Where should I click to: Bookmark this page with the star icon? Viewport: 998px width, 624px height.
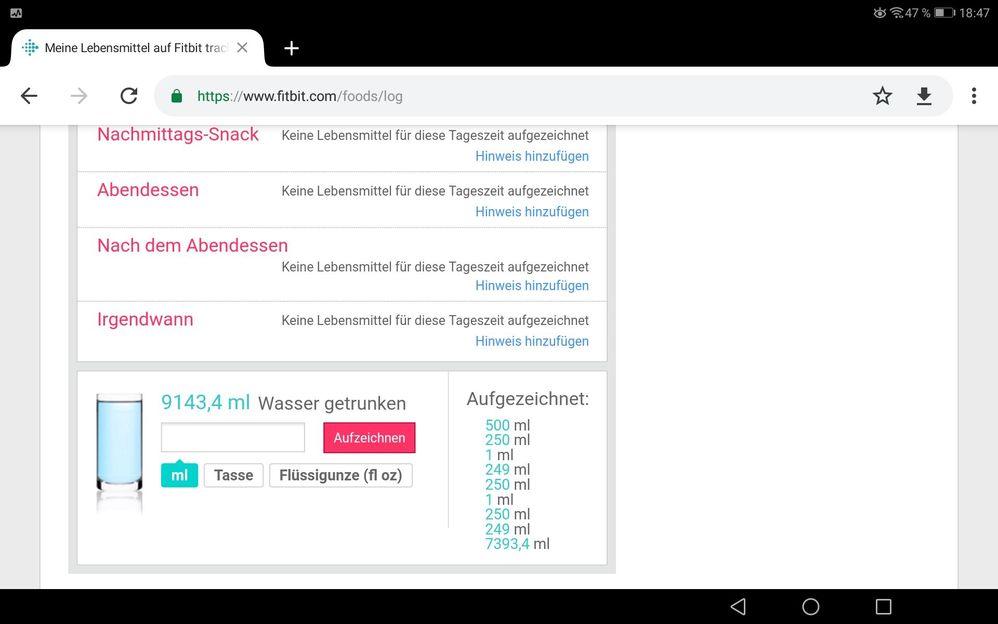[x=882, y=96]
